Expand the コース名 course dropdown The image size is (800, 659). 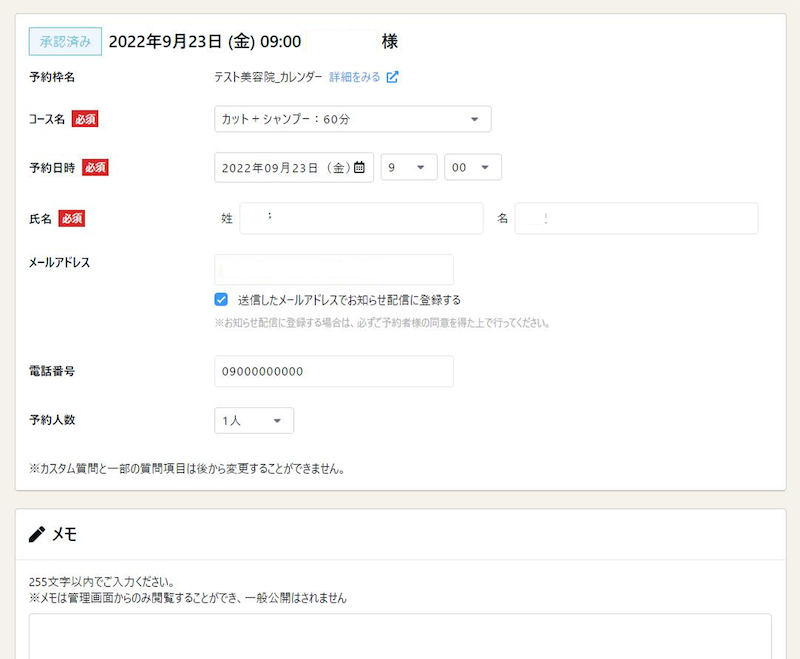click(352, 119)
